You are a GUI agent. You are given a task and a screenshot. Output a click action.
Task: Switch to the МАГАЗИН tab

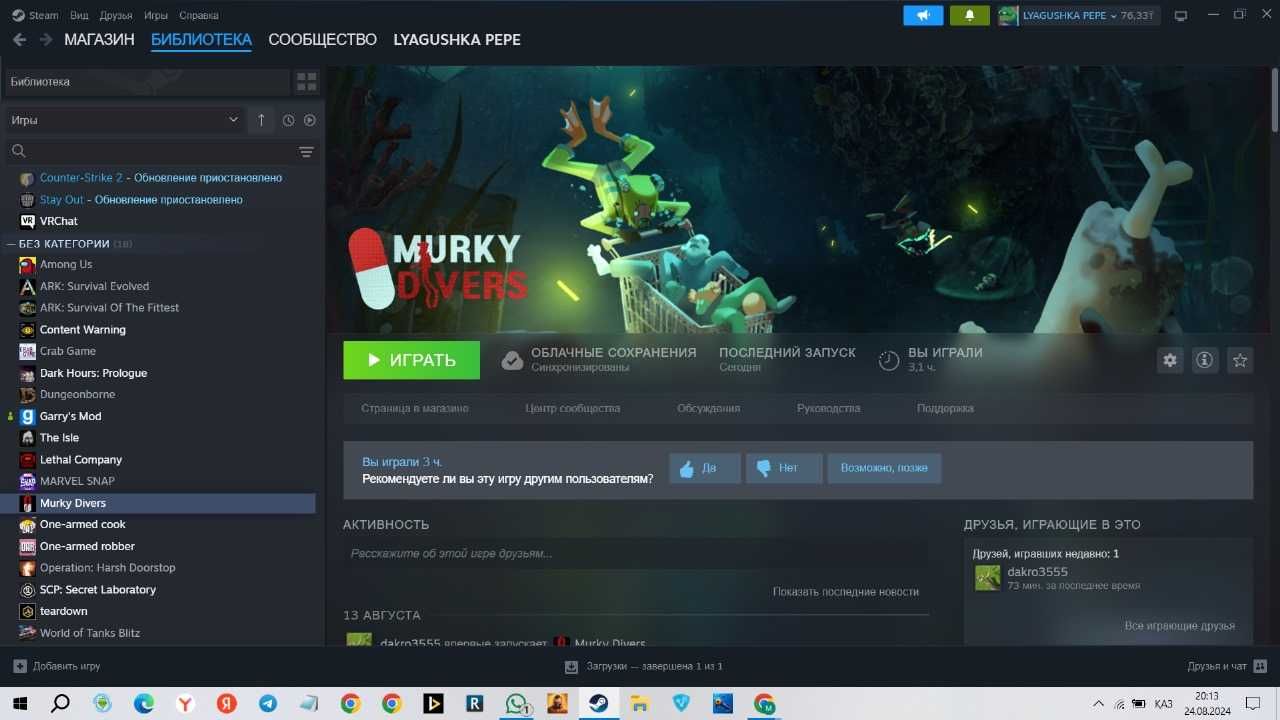point(99,40)
